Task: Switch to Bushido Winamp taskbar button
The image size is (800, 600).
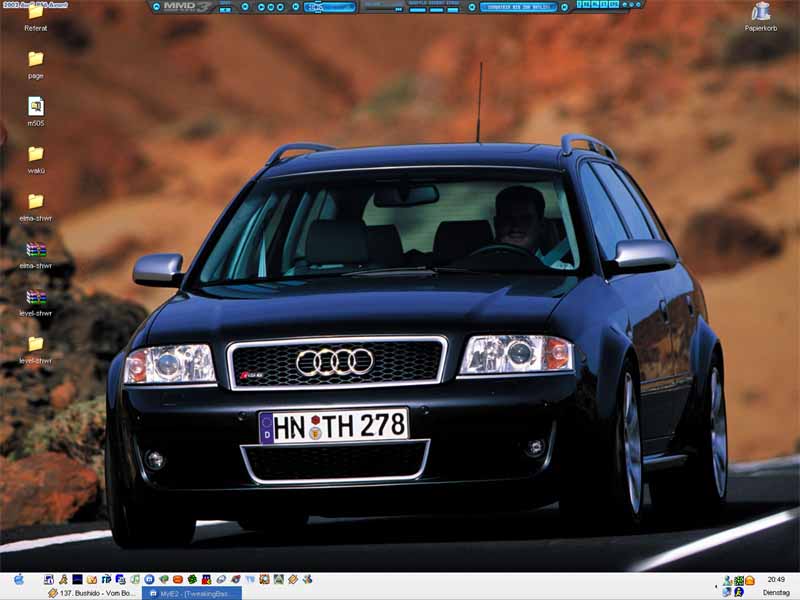Action: [x=93, y=593]
